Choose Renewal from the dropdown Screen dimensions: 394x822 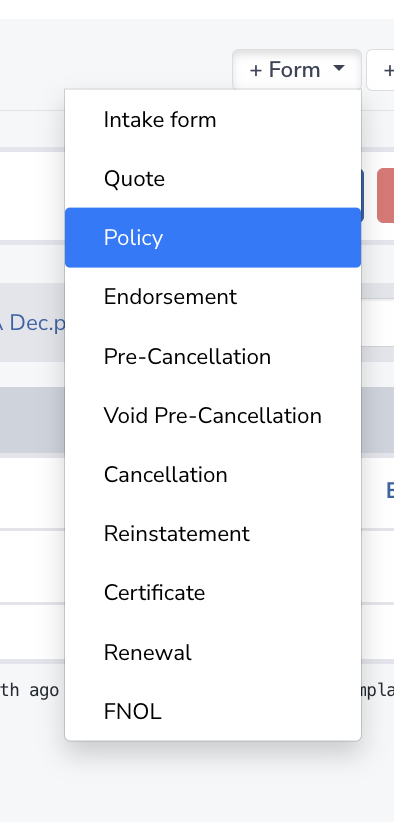[x=213, y=653]
